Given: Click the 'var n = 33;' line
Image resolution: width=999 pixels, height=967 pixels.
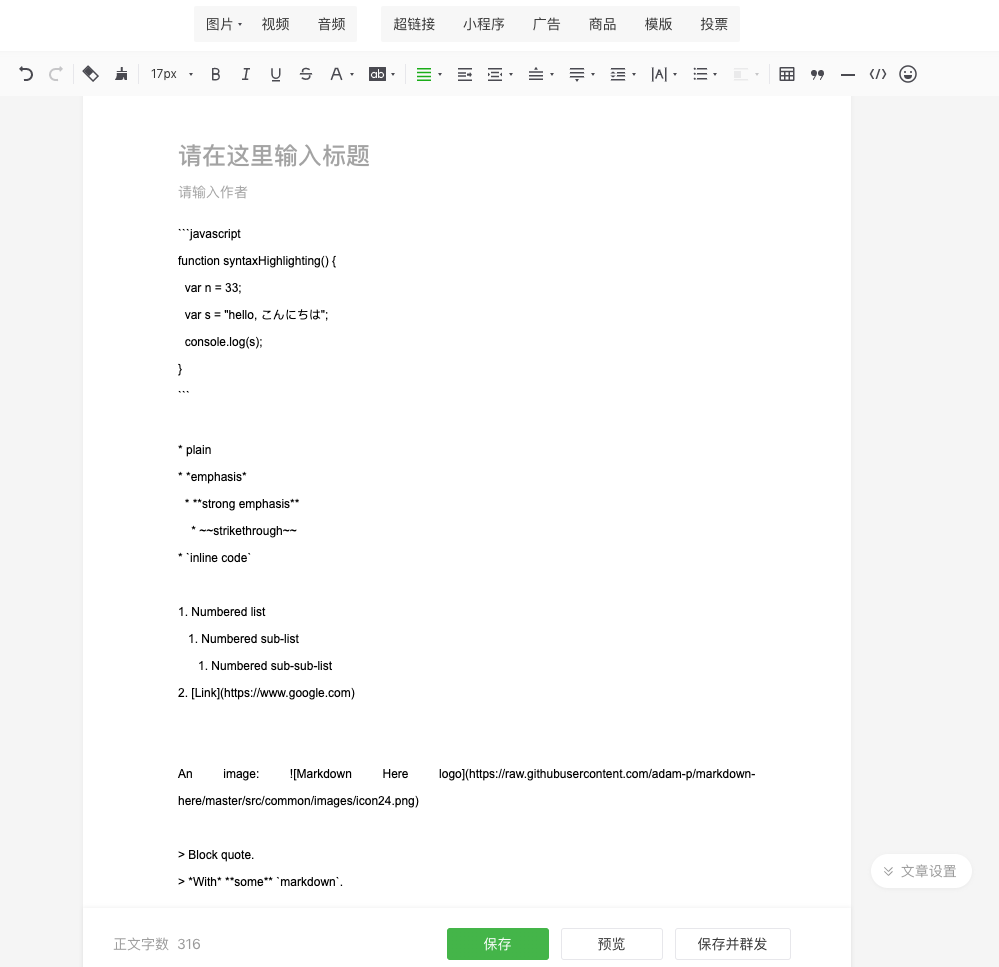Looking at the screenshot, I should pyautogui.click(x=213, y=288).
